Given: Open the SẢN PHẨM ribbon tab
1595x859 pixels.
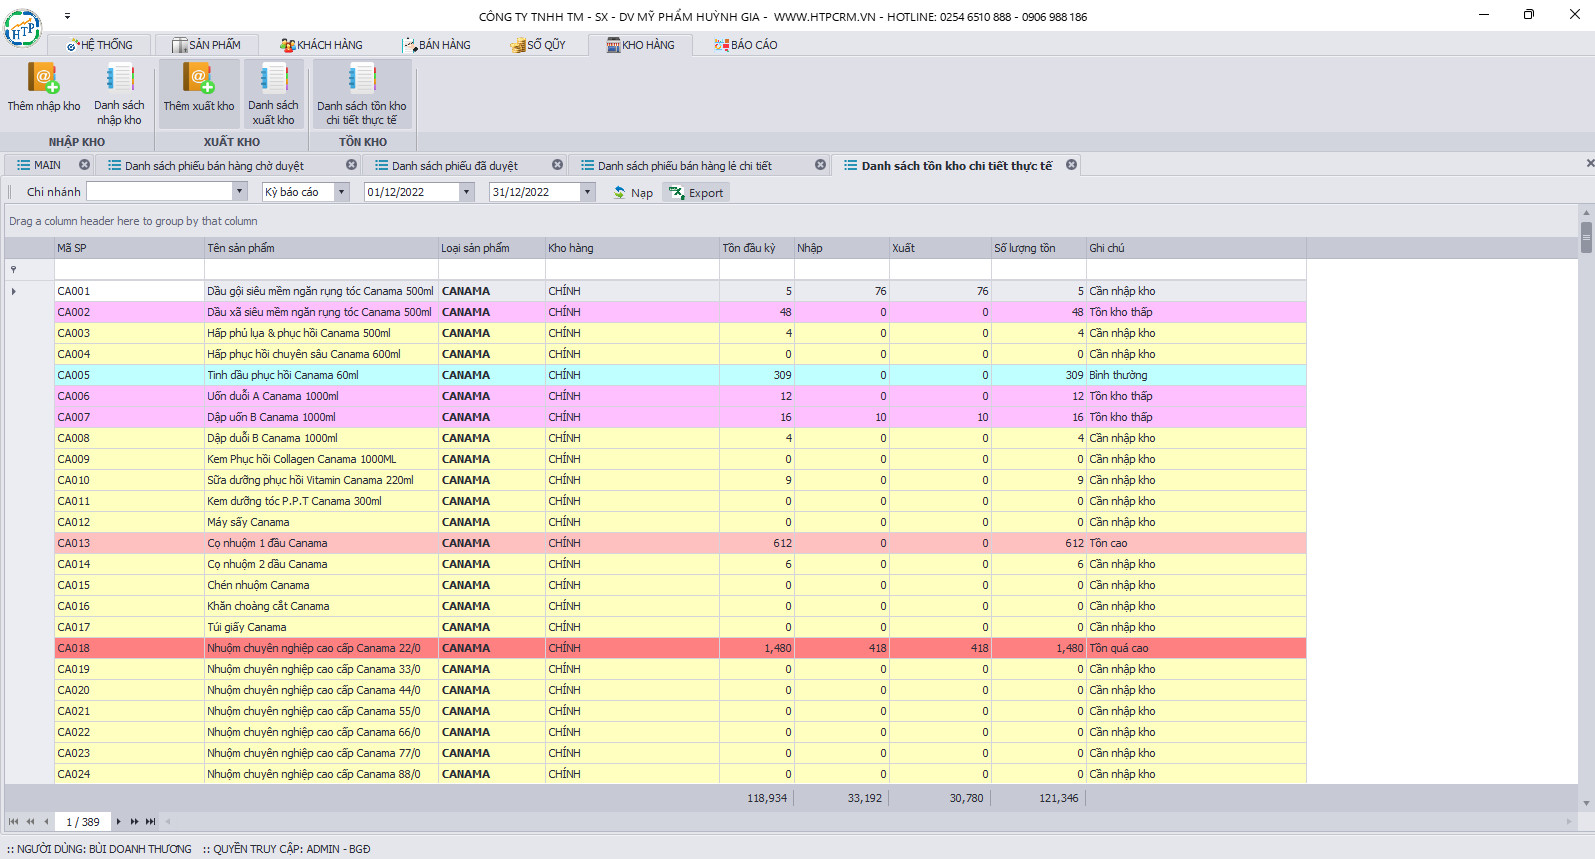Looking at the screenshot, I should coord(206,45).
